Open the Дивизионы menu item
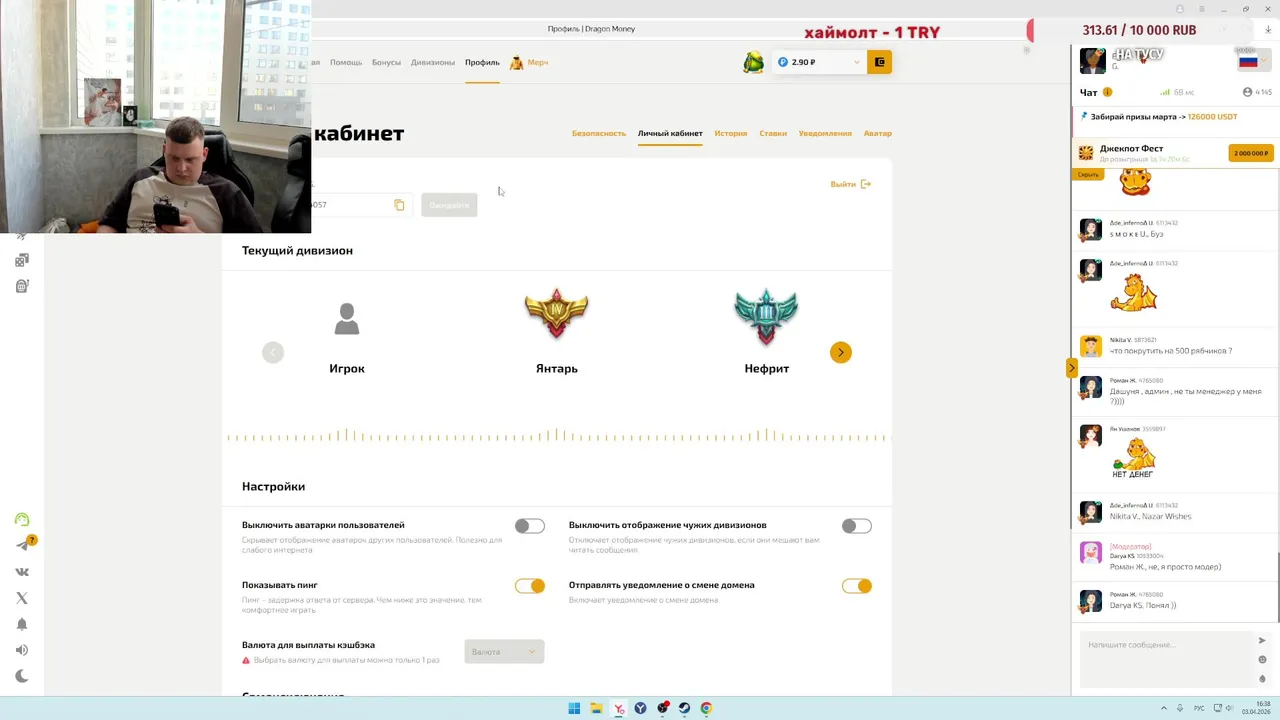1280x720 pixels. point(433,62)
